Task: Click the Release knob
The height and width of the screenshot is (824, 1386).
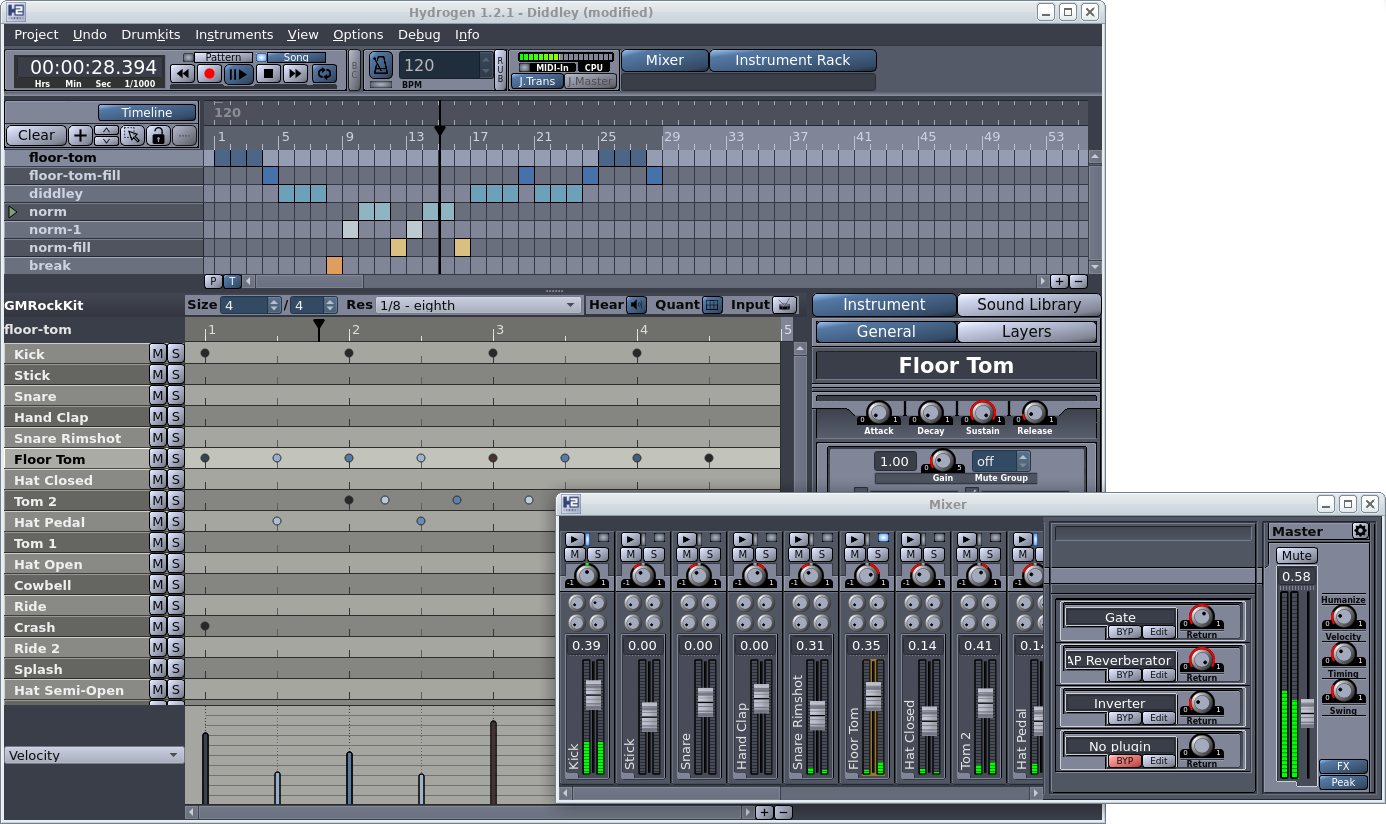Action: (1034, 412)
